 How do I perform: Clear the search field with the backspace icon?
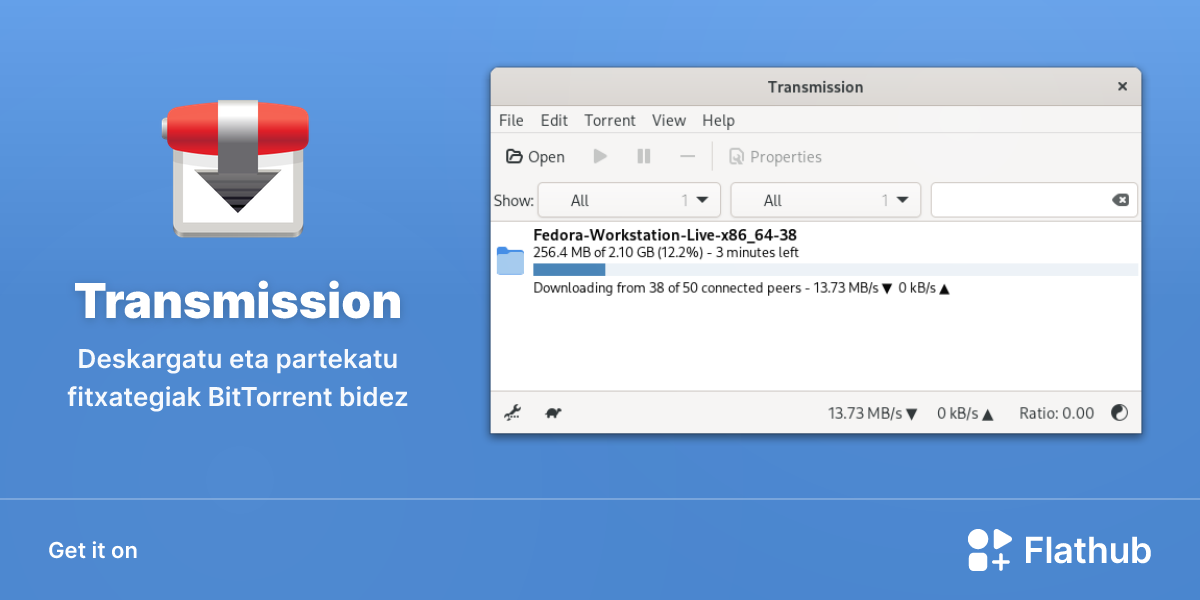coord(1120,200)
